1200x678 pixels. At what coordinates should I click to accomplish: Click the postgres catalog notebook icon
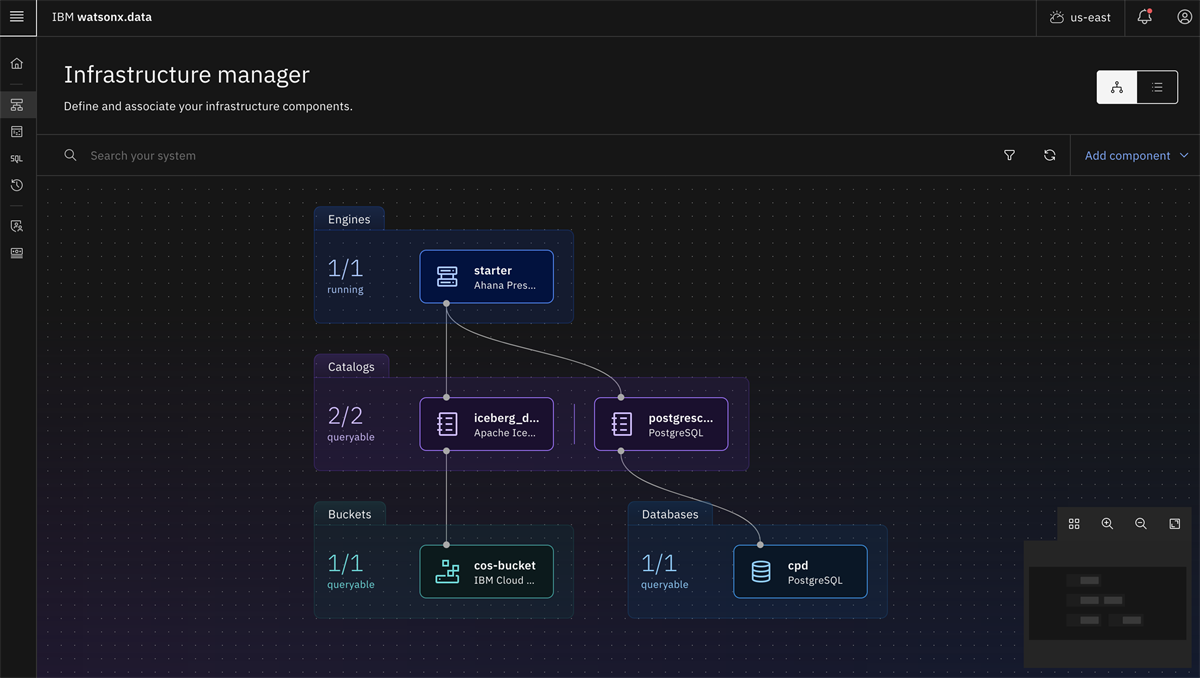622,425
